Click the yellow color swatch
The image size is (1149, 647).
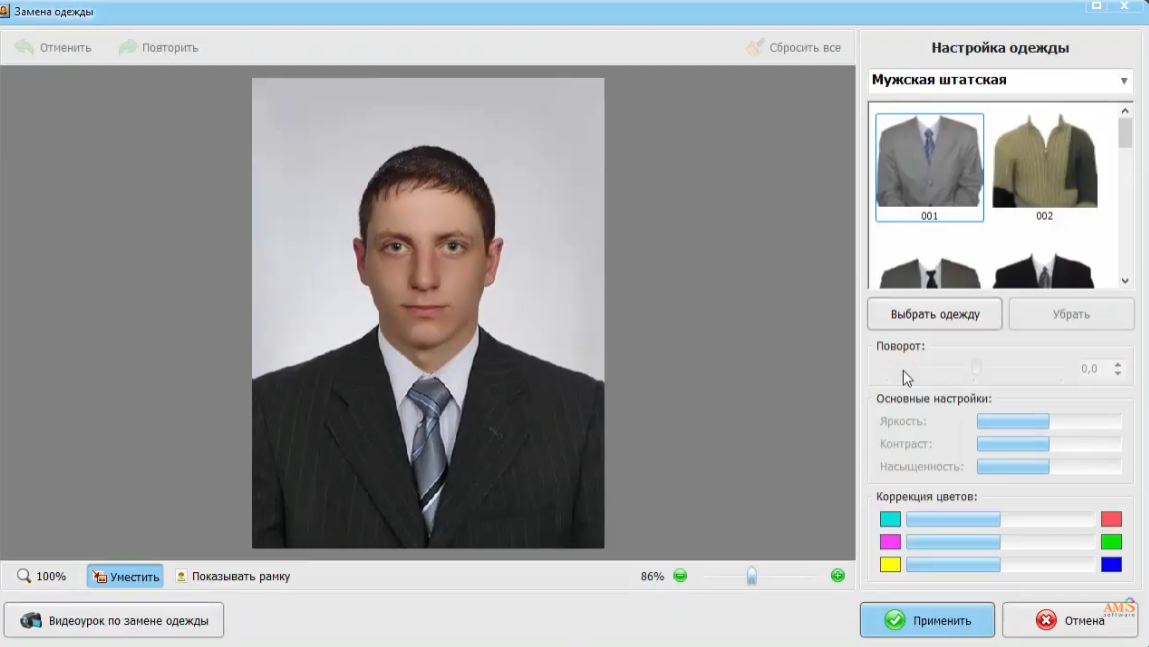pyautogui.click(x=890, y=565)
